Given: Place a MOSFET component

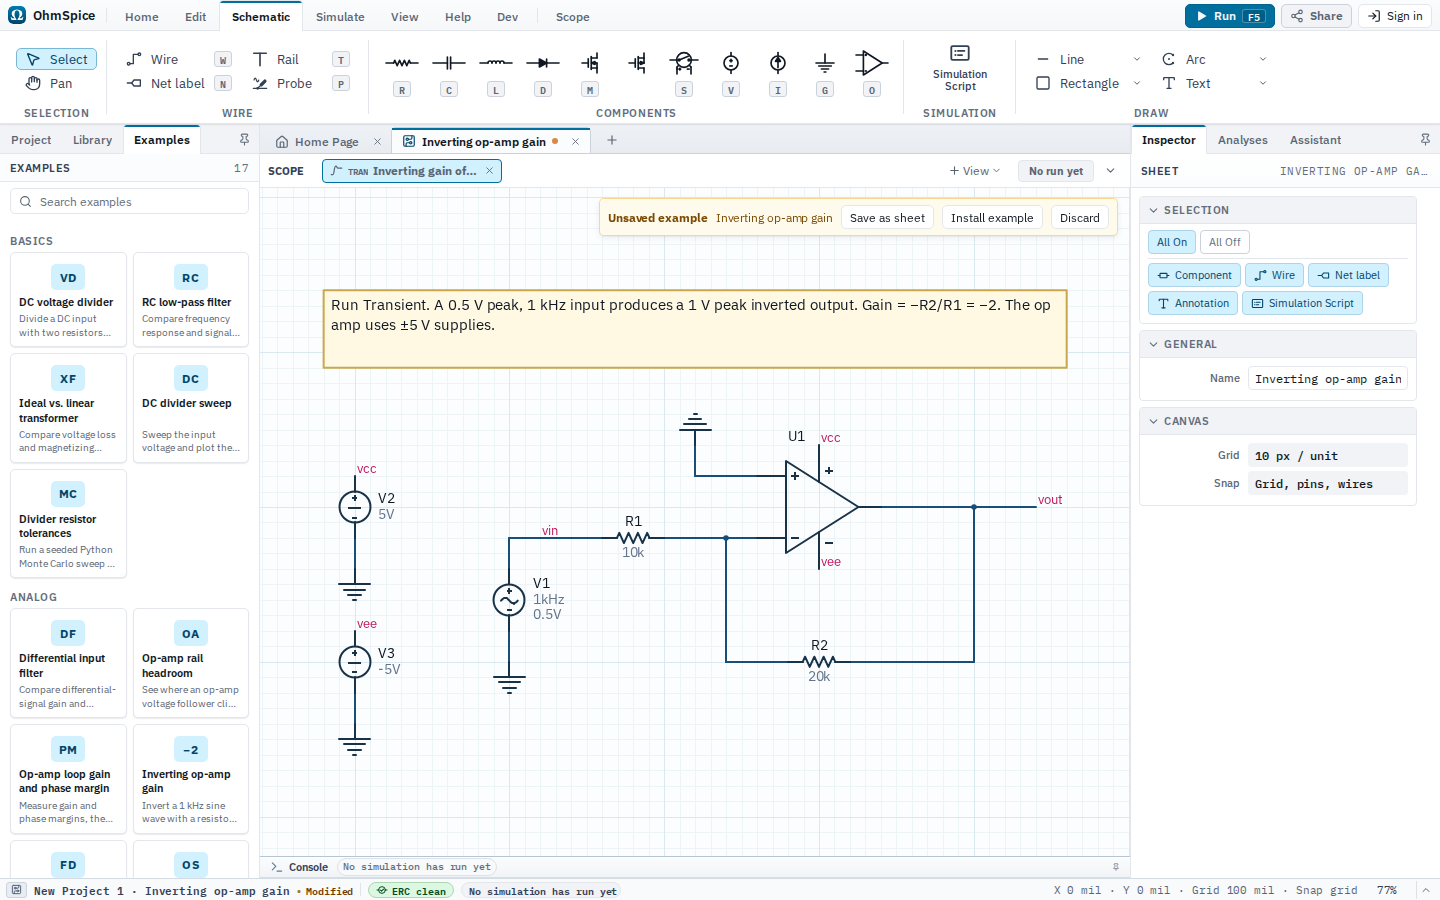Looking at the screenshot, I should pos(590,73).
